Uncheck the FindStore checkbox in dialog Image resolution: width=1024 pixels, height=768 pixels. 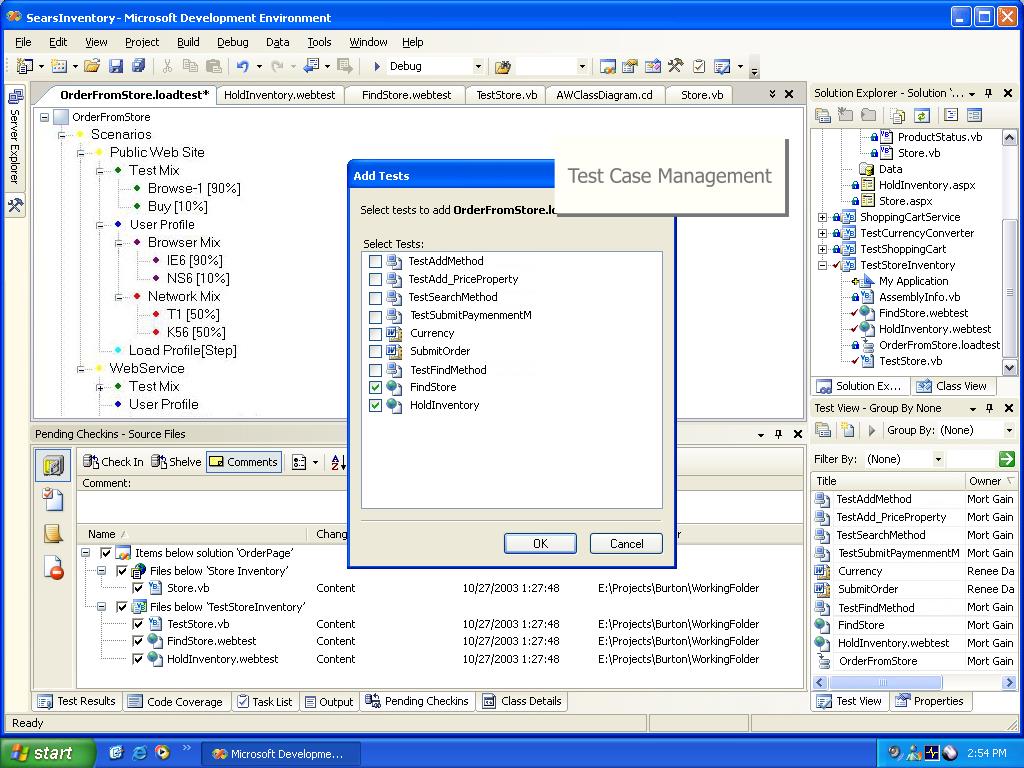376,387
